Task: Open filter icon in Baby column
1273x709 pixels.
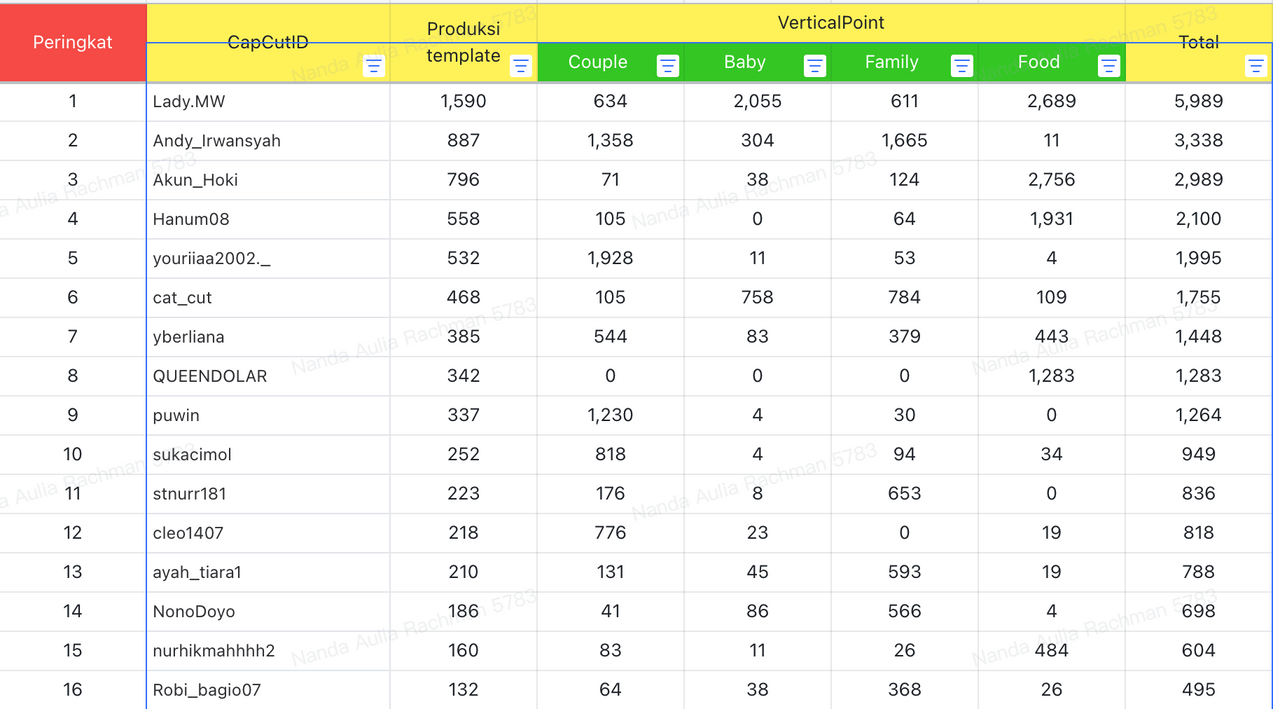Action: 814,66
